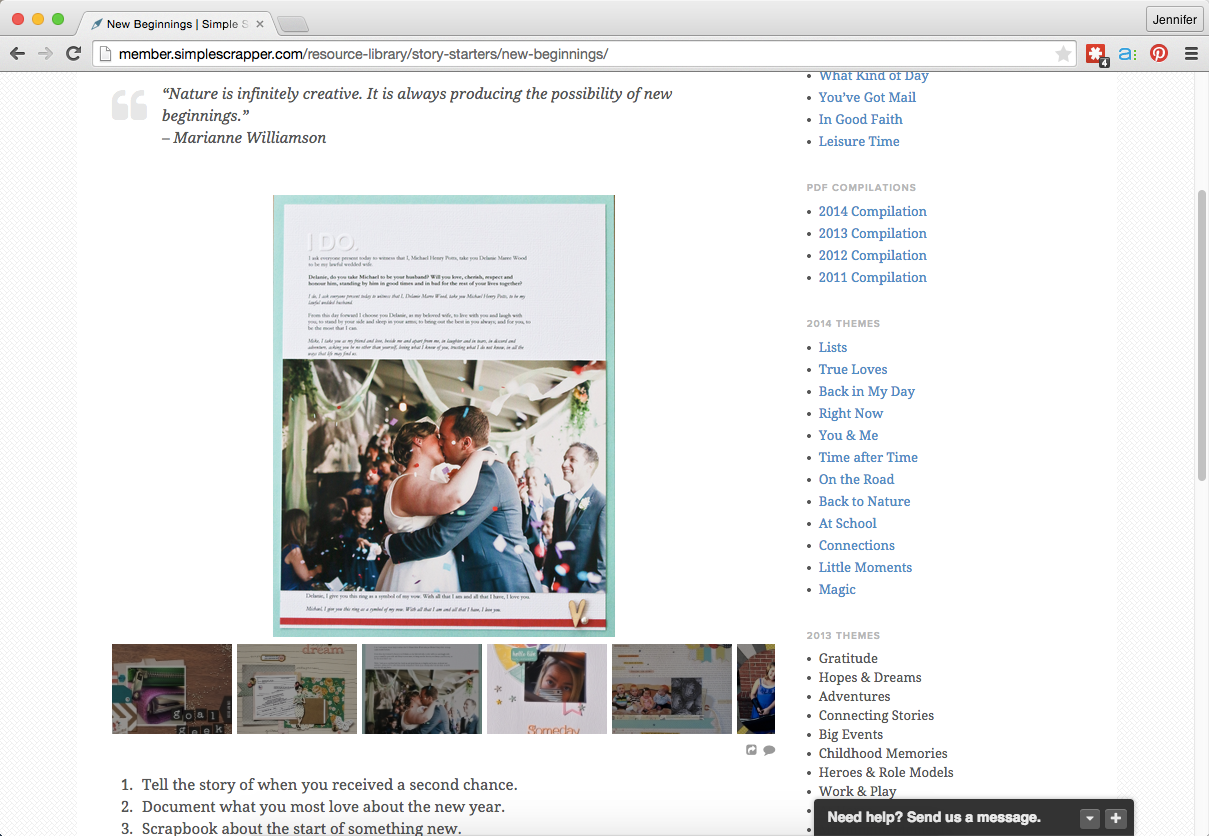Open a new tab with the blank tab button
The height and width of the screenshot is (836, 1209).
pos(292,24)
